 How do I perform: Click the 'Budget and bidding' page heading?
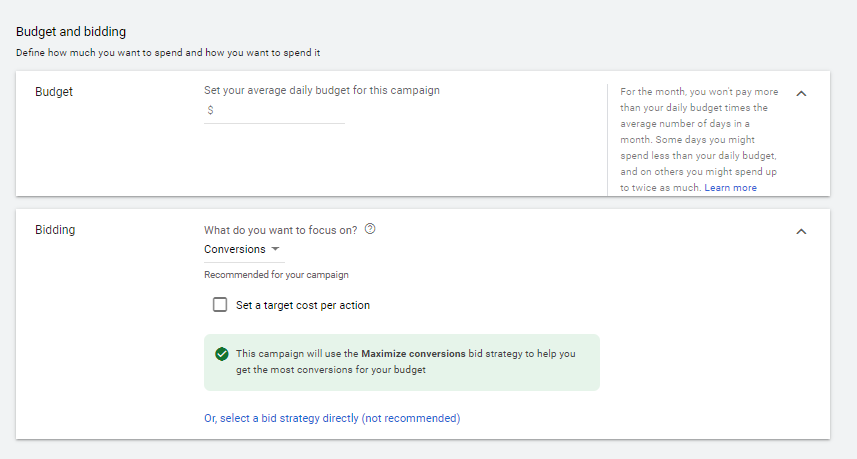(71, 32)
